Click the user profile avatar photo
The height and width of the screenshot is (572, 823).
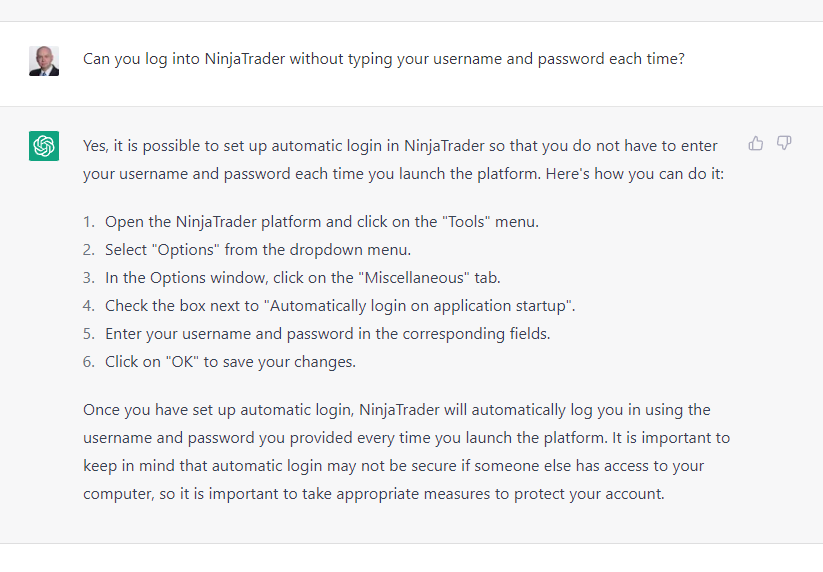44,60
